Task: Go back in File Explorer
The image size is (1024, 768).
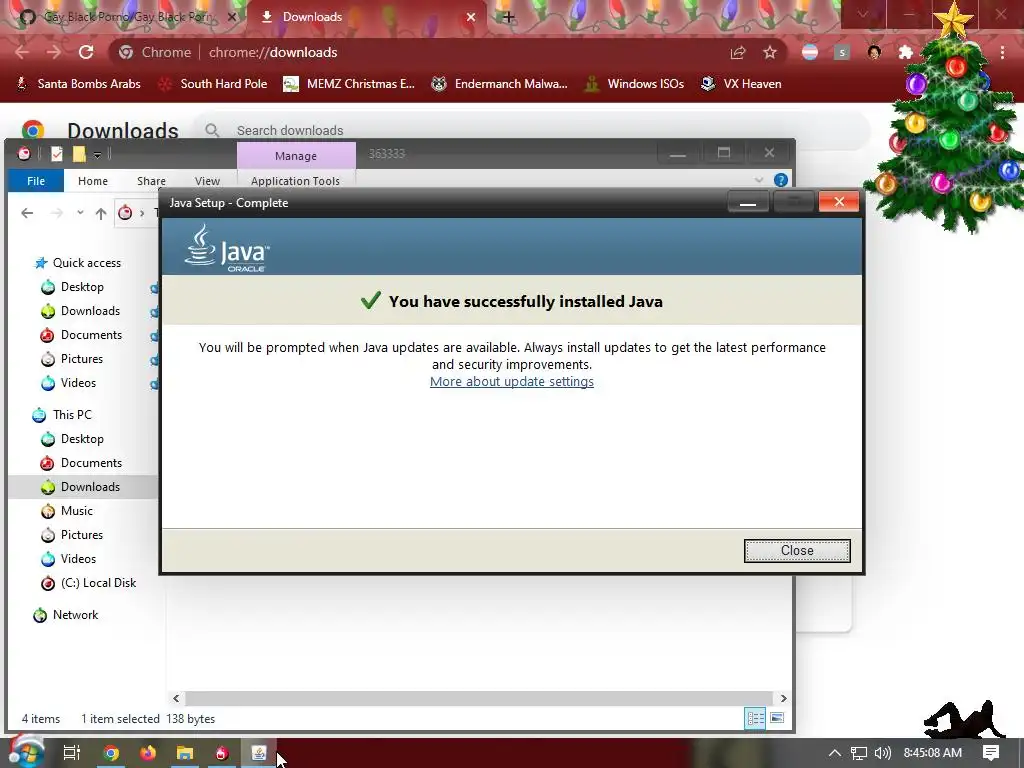Action: click(x=27, y=213)
